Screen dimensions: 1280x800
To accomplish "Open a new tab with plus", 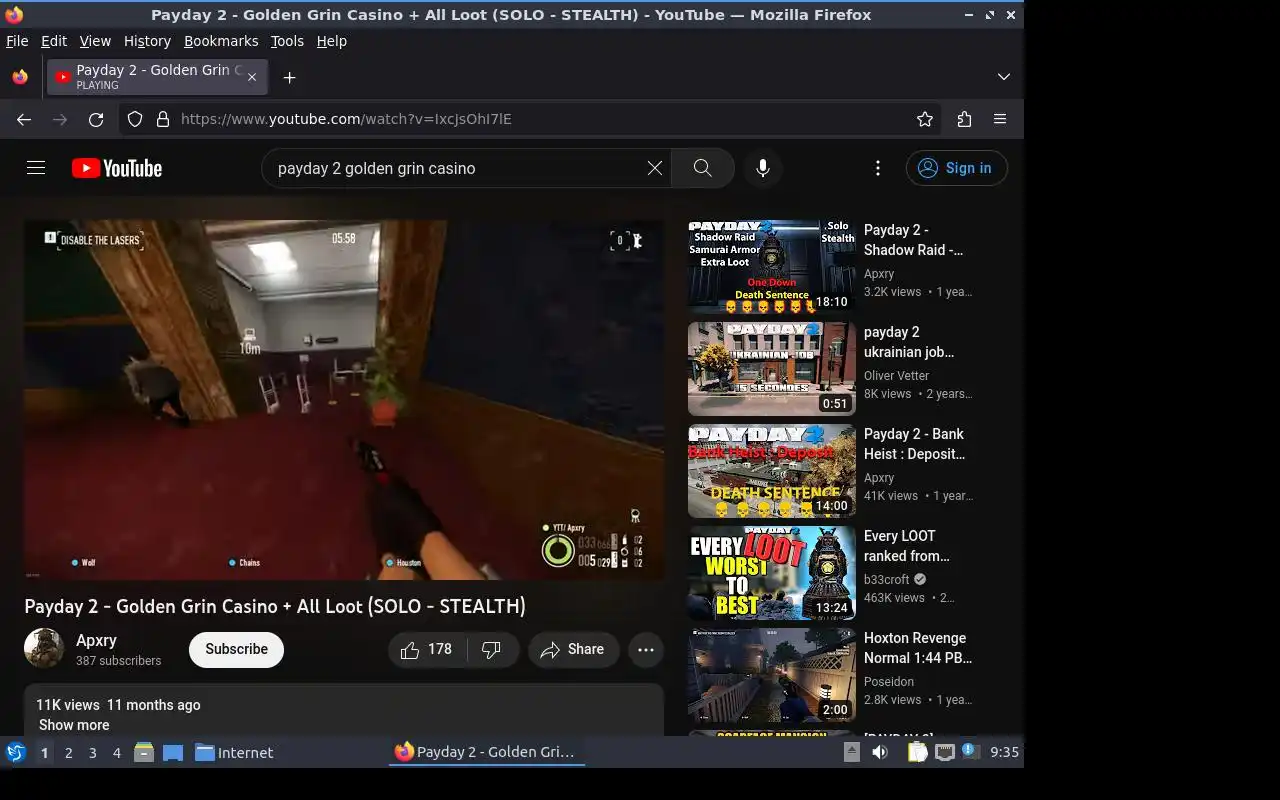I will click(289, 77).
